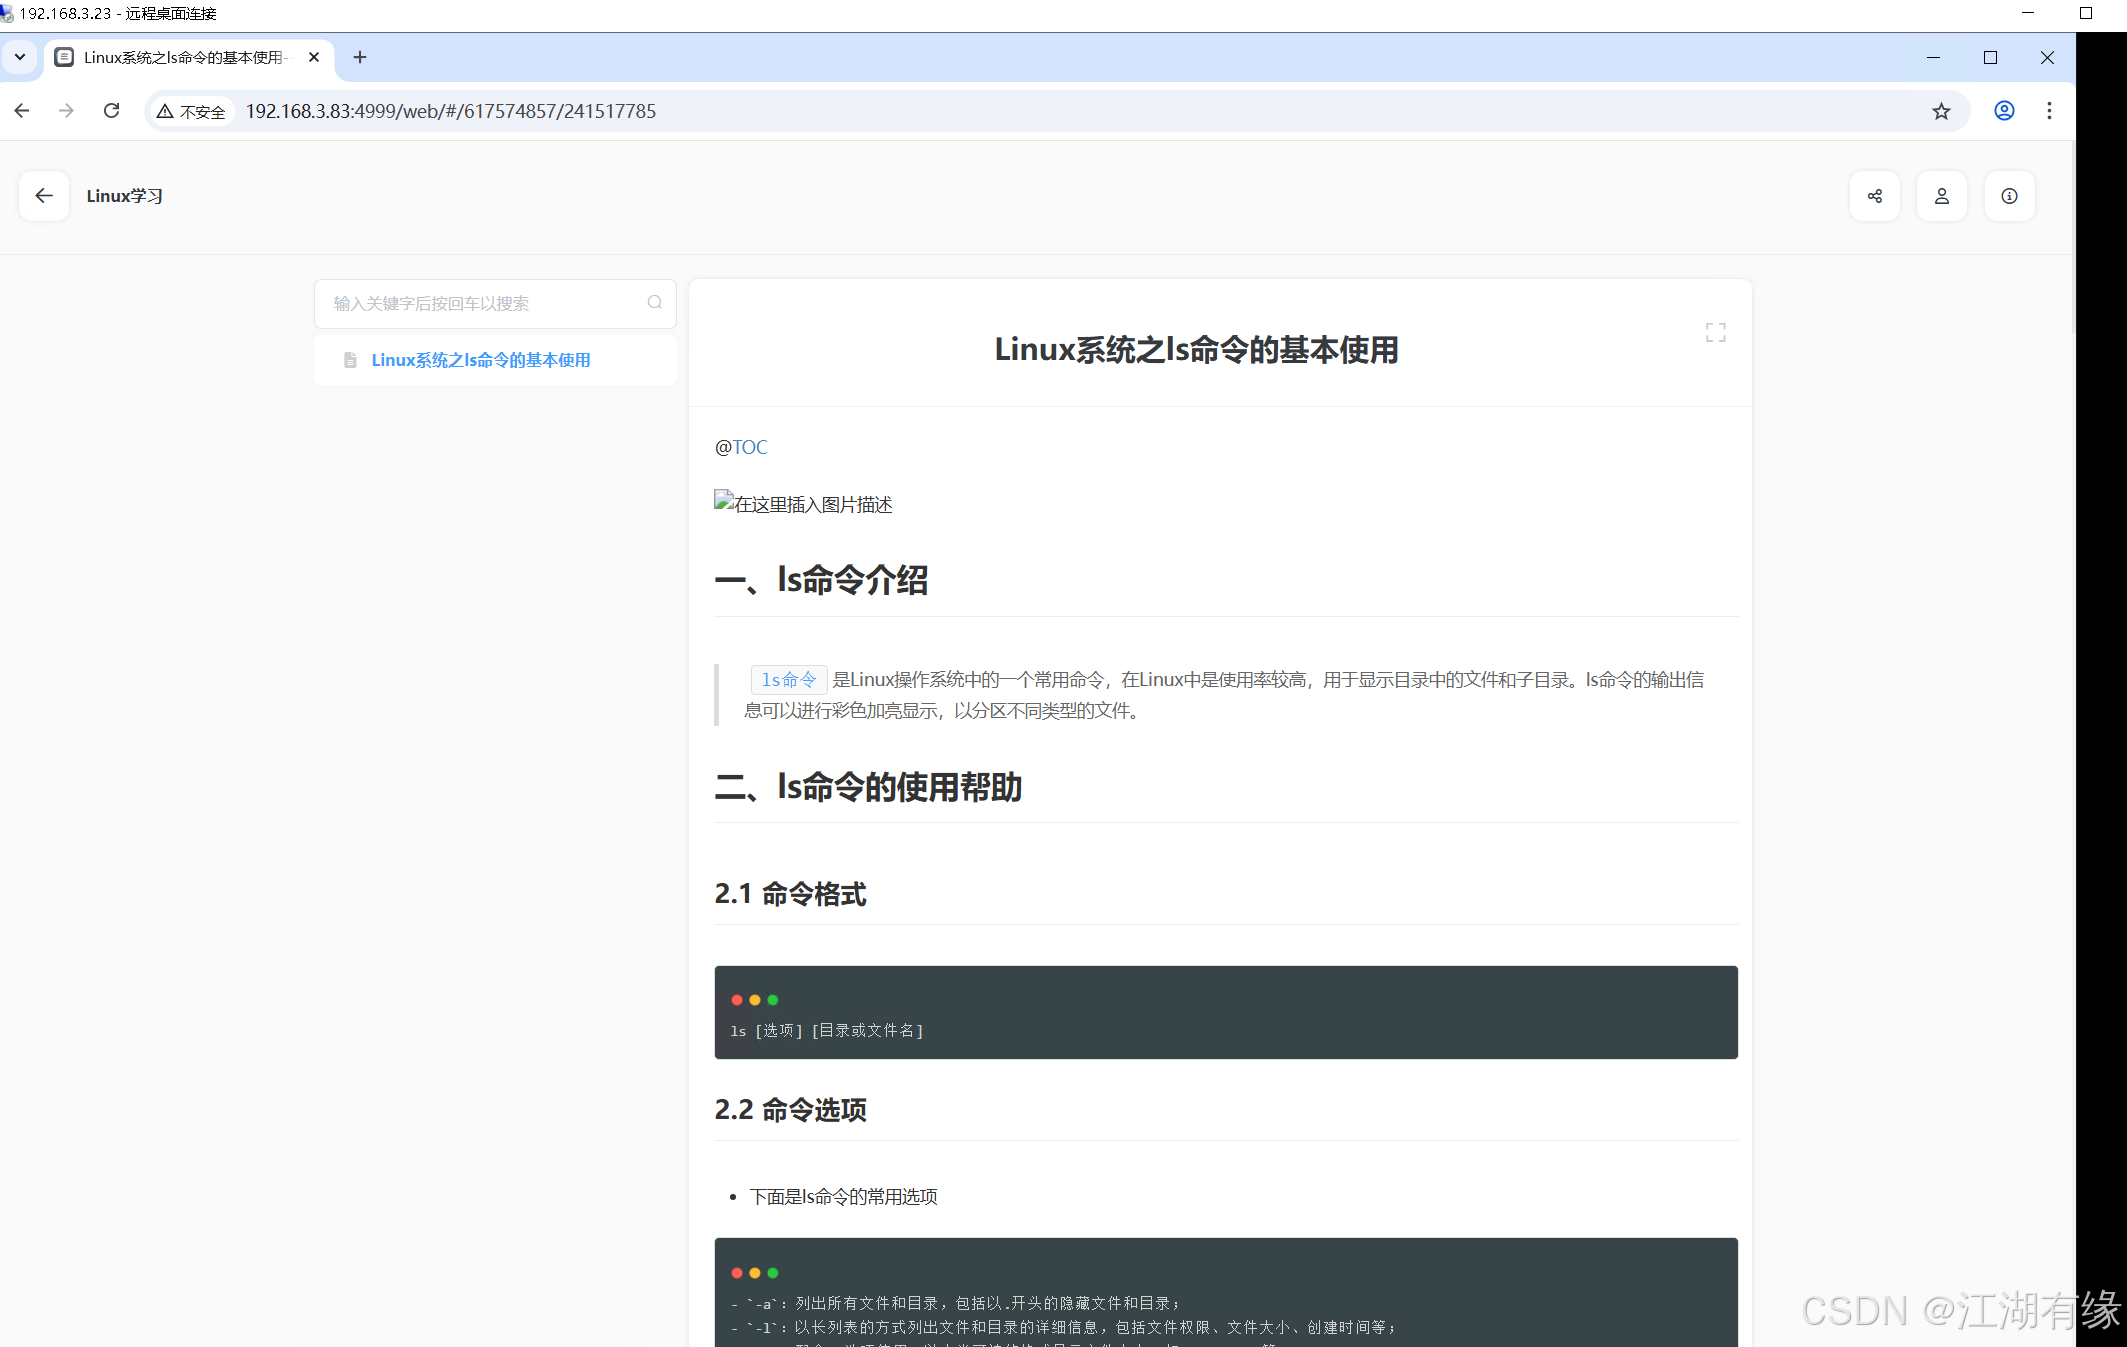Click the document icon next to the sidebar article
This screenshot has width=2127, height=1347.
(x=349, y=359)
